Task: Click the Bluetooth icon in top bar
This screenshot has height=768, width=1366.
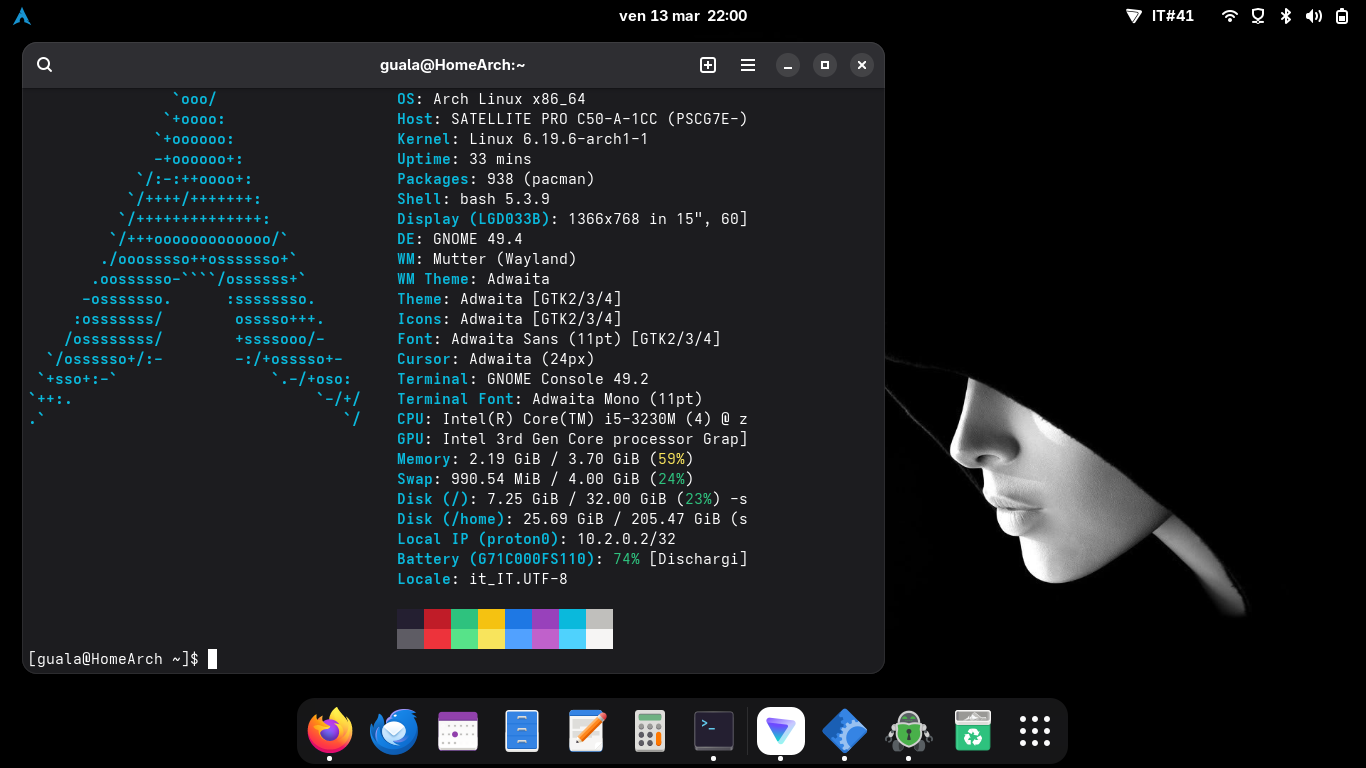Action: [1287, 16]
